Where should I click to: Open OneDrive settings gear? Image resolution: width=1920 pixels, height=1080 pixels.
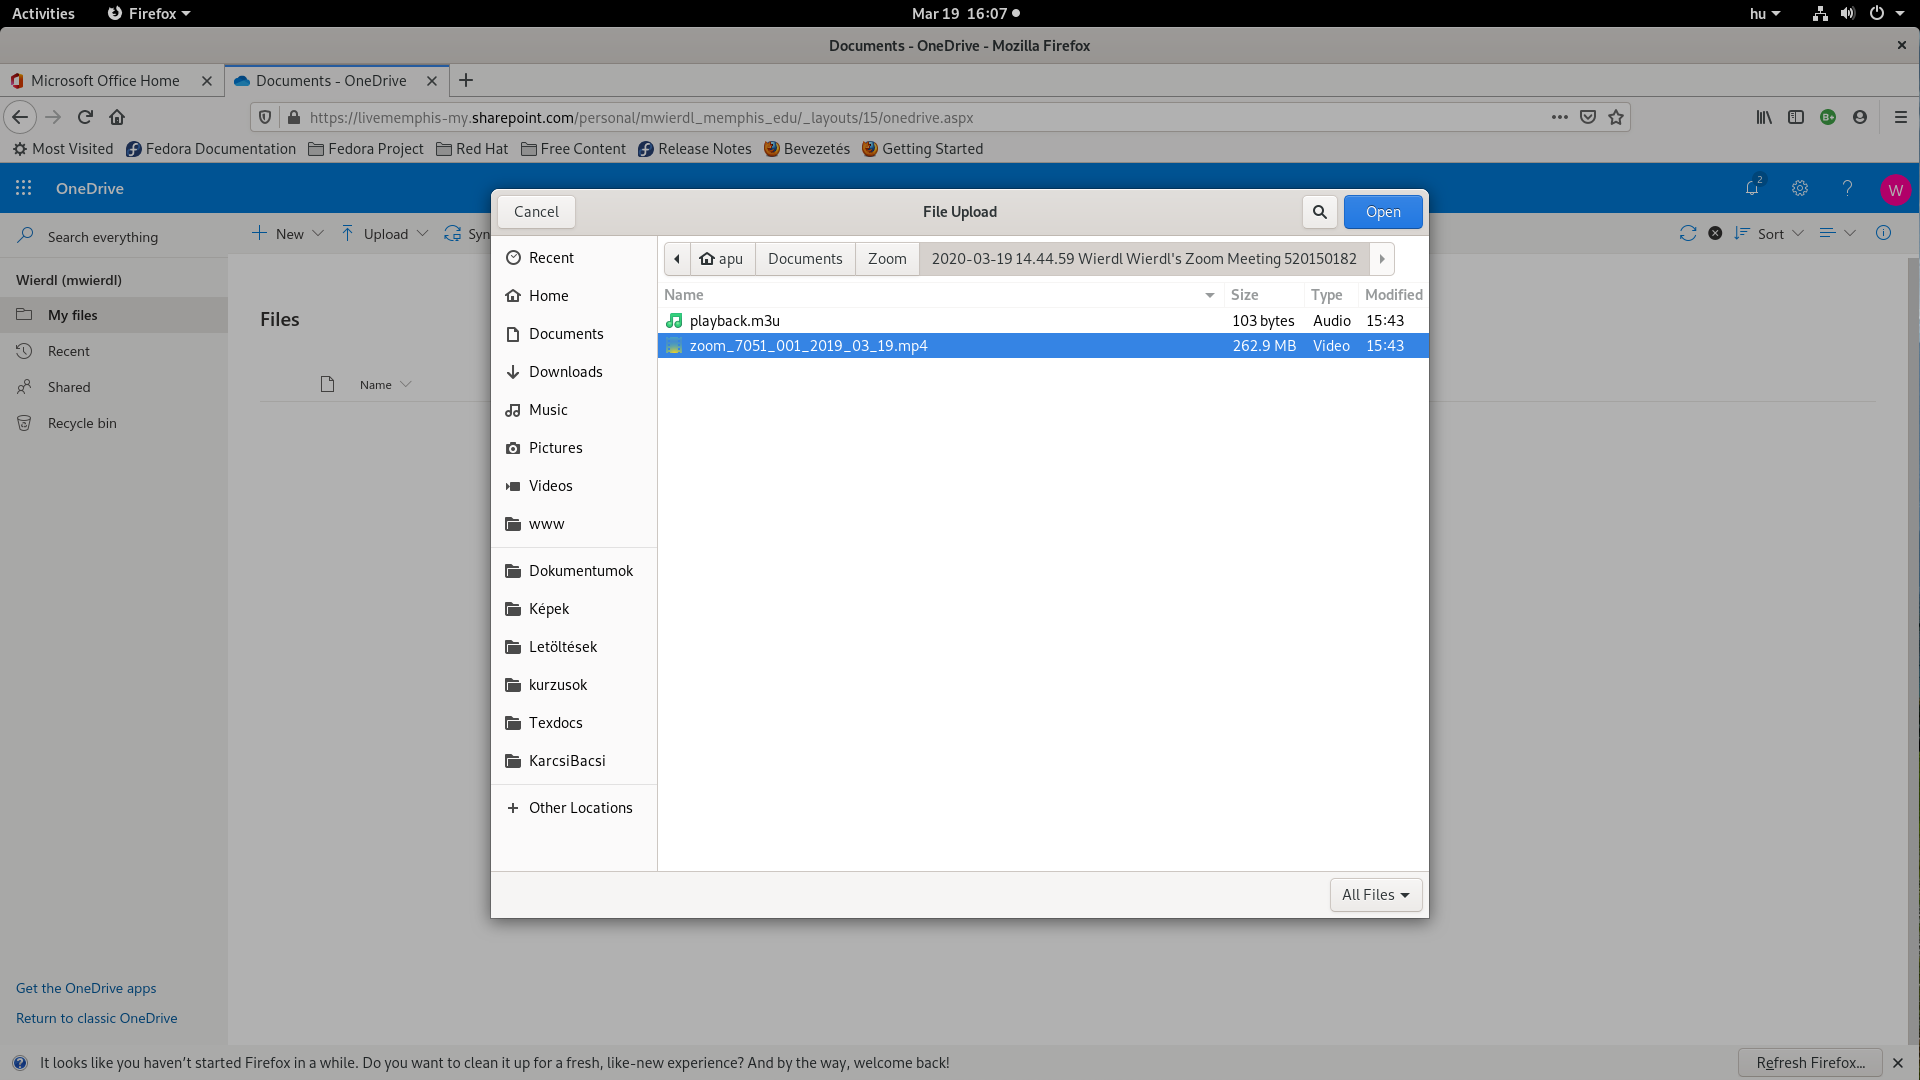pos(1800,188)
